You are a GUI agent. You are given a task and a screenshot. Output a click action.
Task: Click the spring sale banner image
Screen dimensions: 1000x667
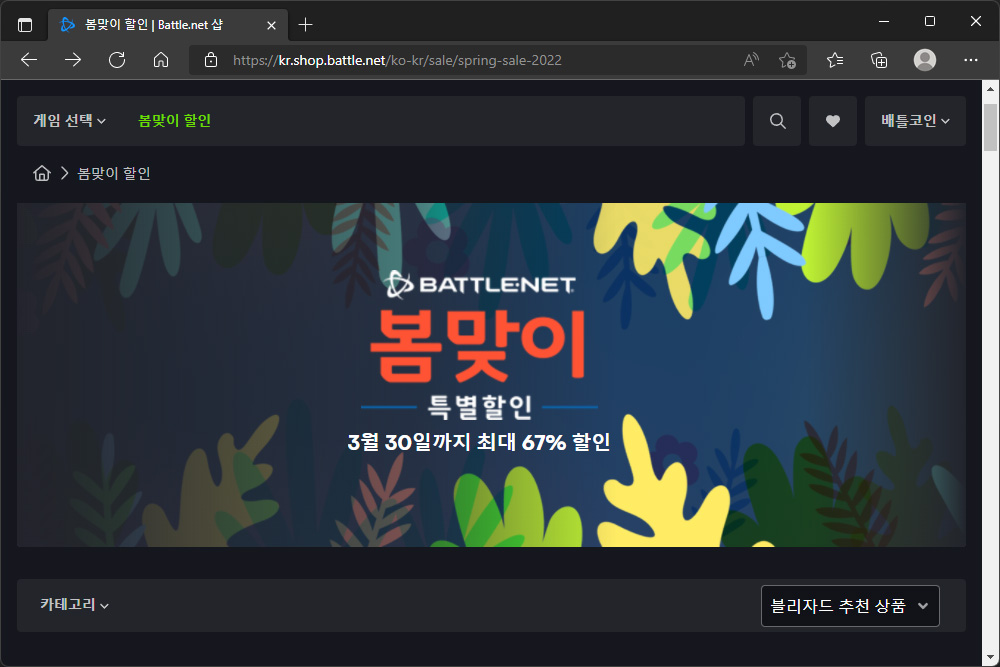click(x=491, y=375)
